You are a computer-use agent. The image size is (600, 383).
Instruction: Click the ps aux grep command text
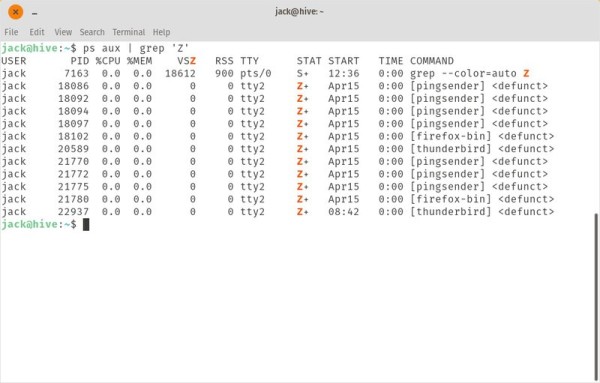tap(136, 49)
